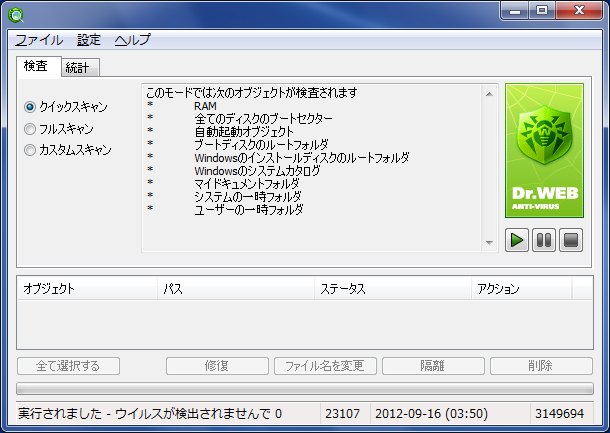Click the Windowsのシステムカタログ entry
The image size is (610, 433).
point(258,170)
